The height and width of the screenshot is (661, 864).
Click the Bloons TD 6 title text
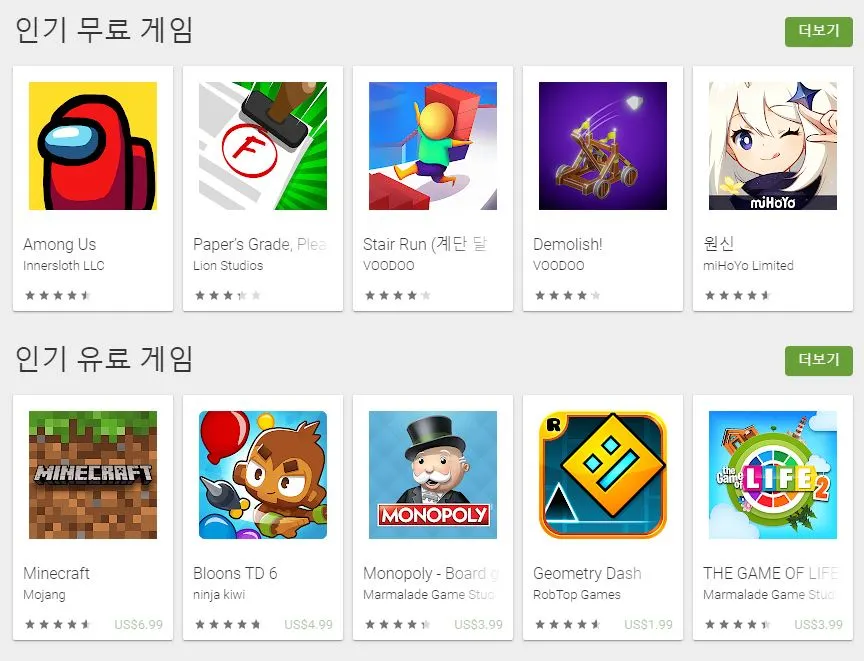click(235, 573)
